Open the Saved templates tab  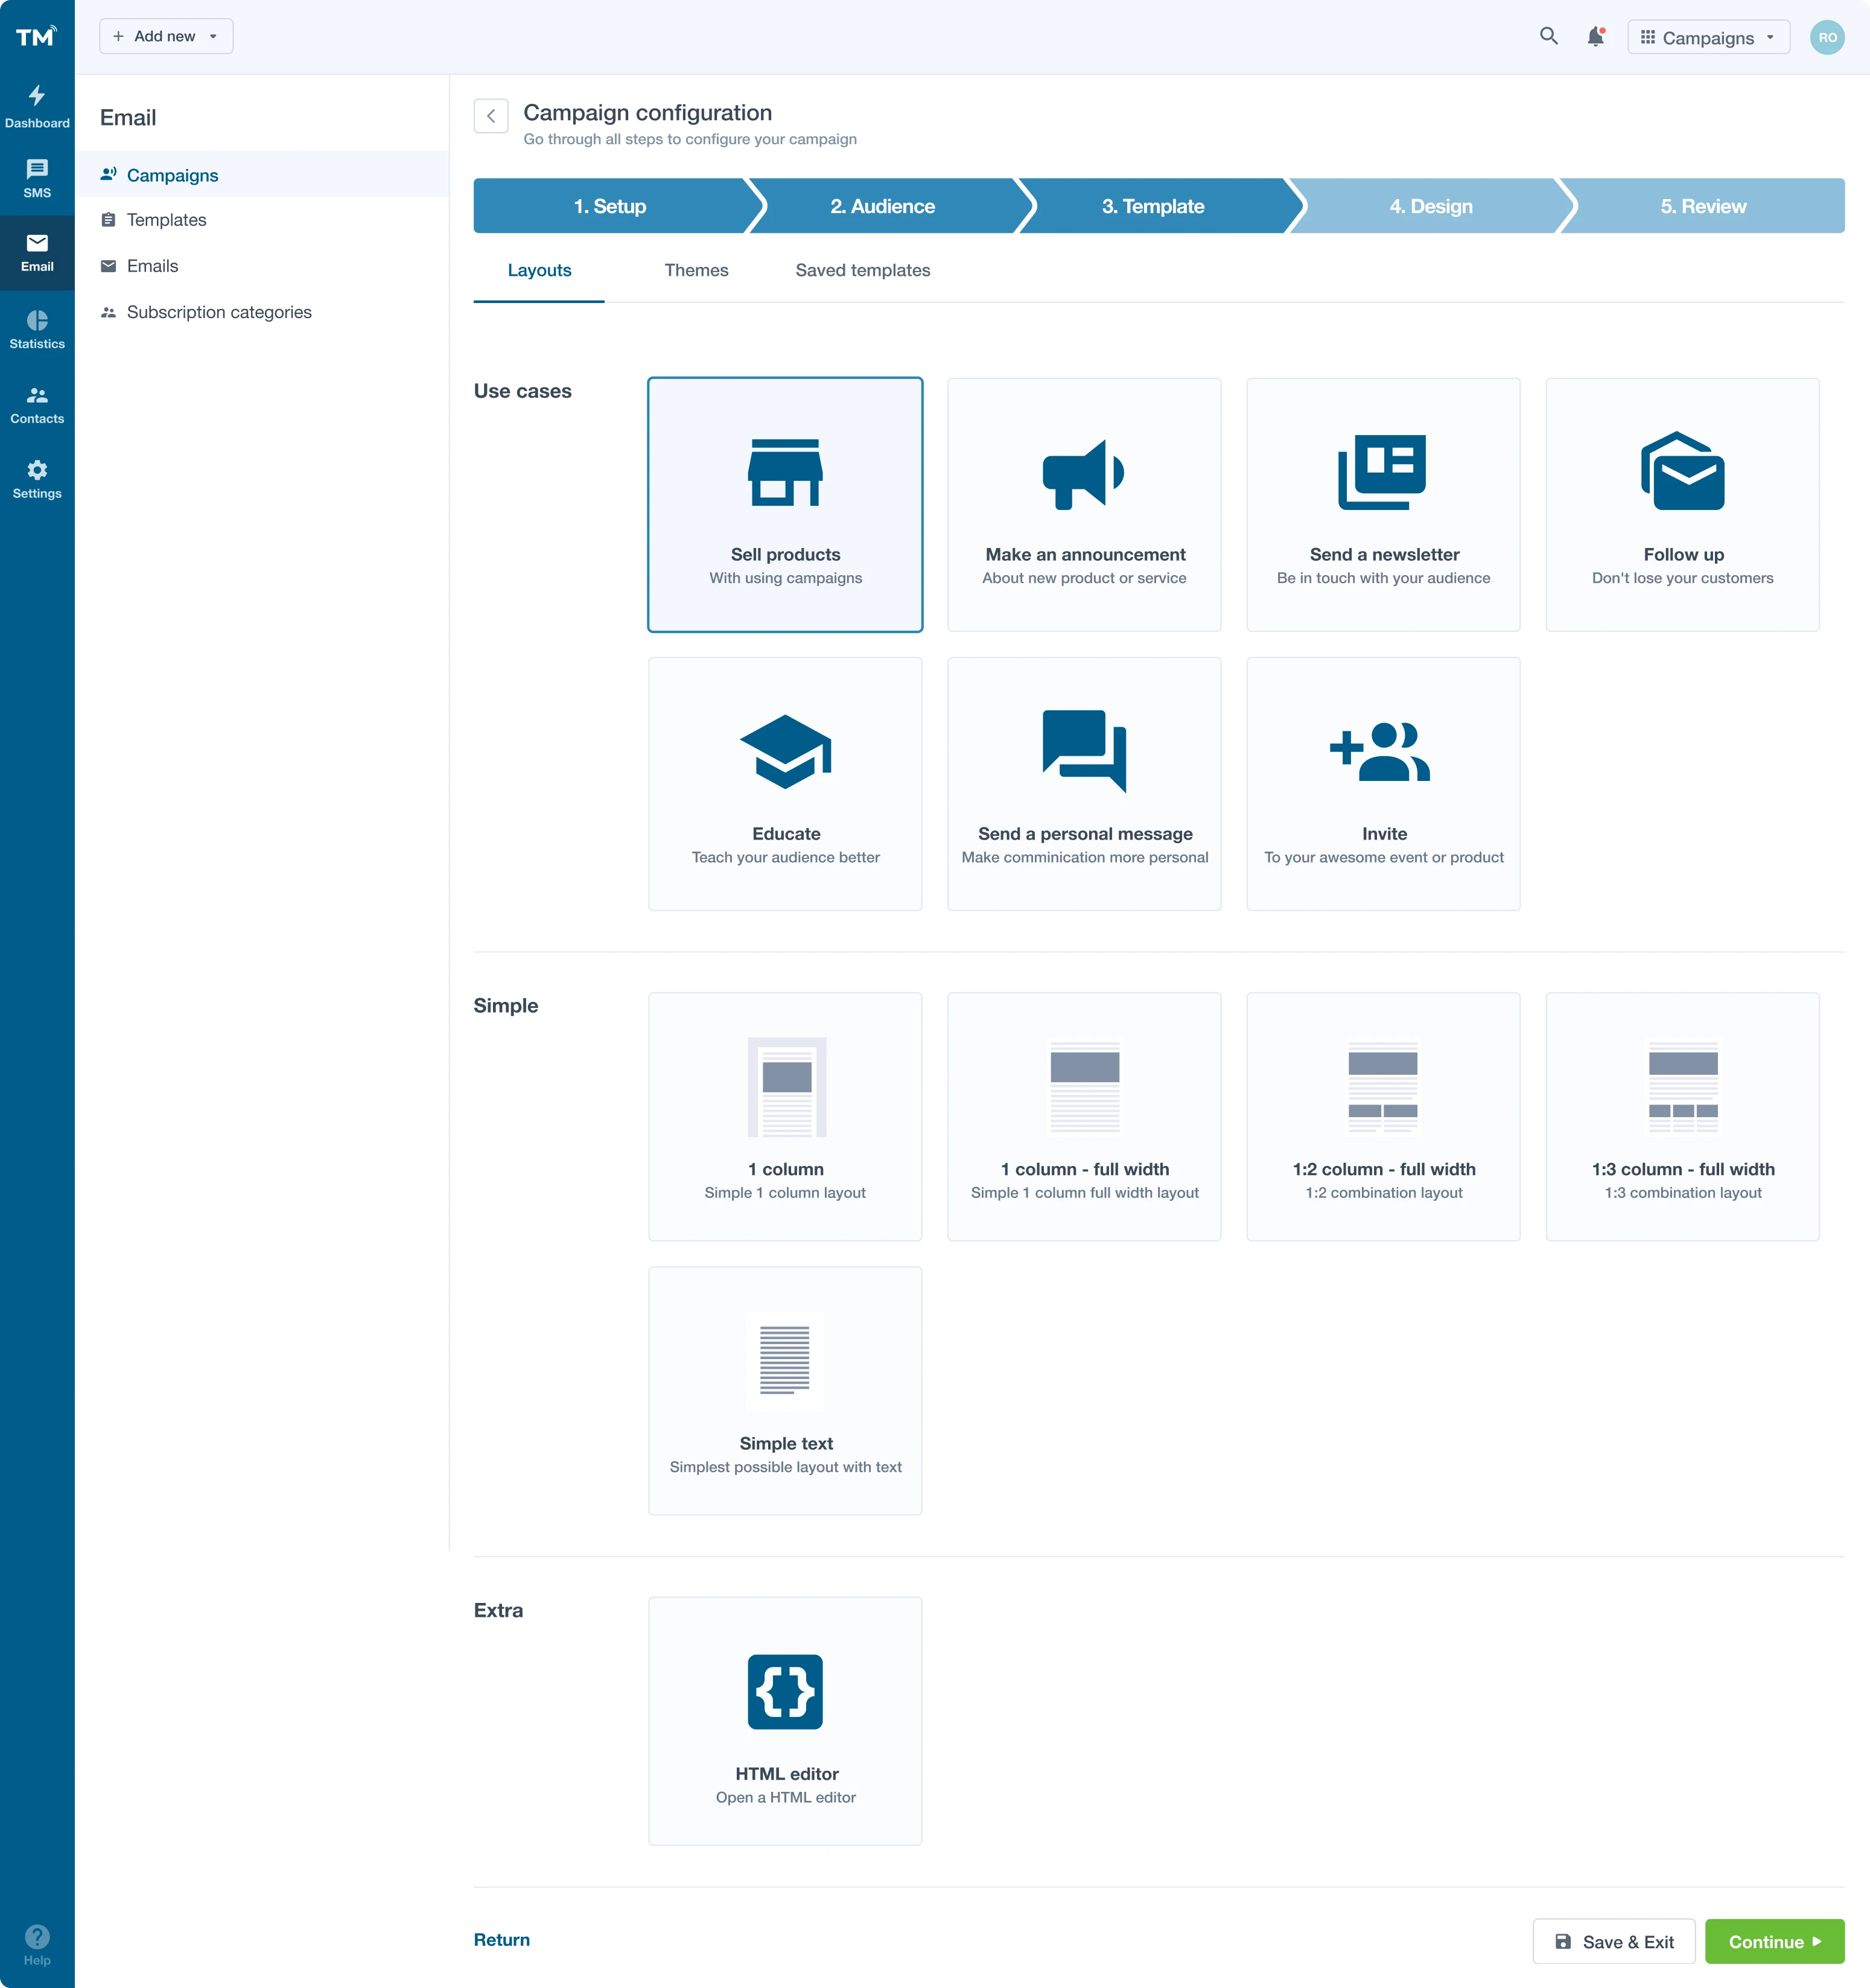click(x=862, y=270)
